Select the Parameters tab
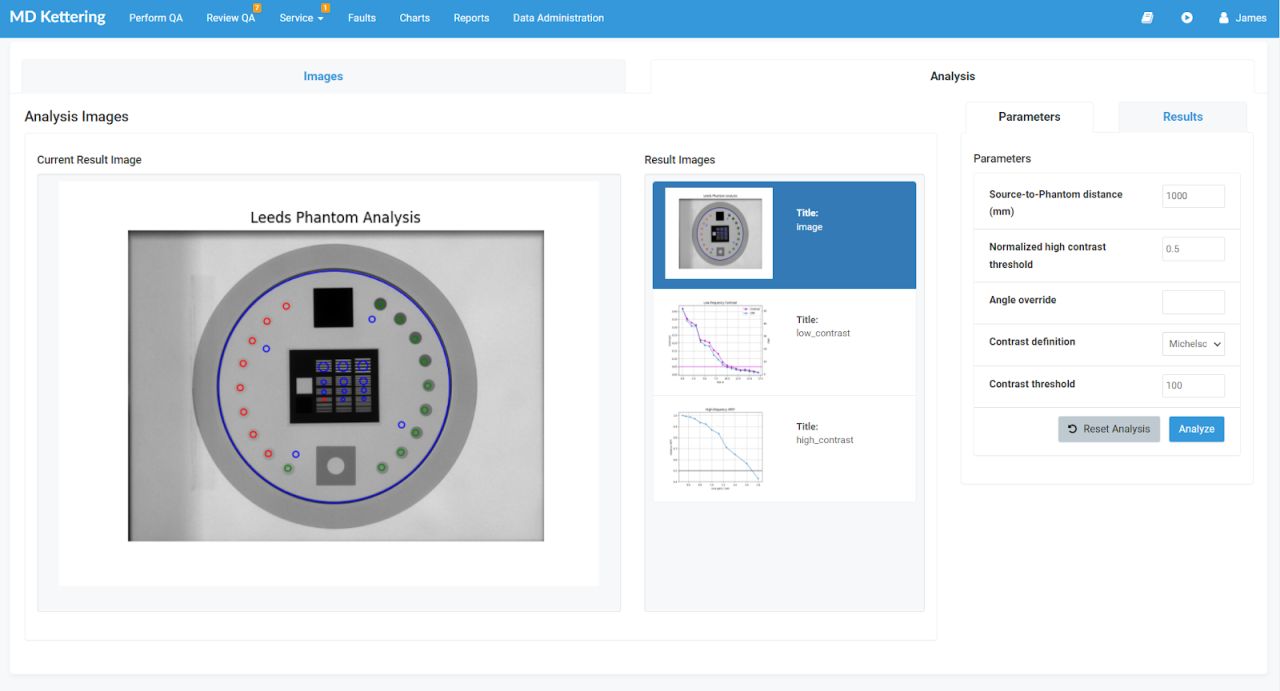Screen dimensions: 1280x691 pos(1029,117)
